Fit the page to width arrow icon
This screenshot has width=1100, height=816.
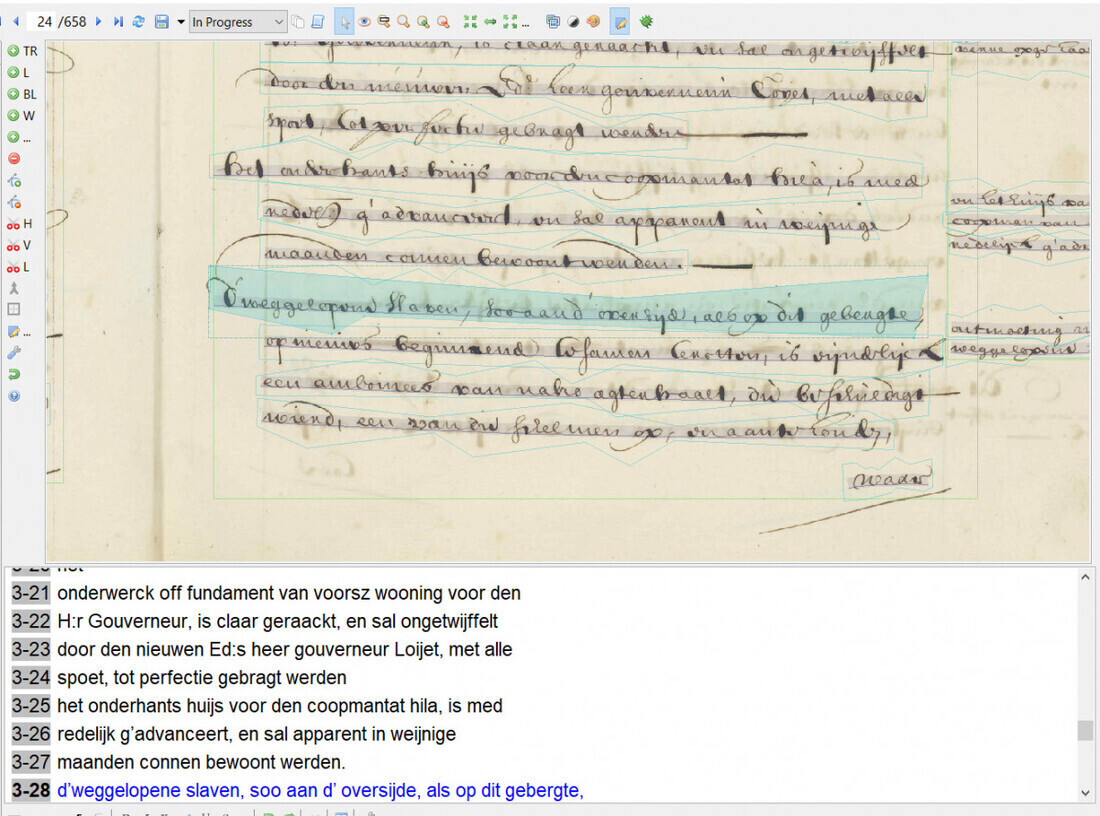pos(490,22)
